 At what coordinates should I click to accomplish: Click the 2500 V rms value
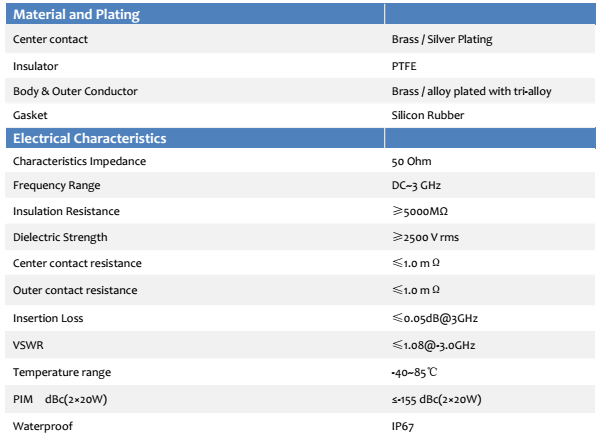point(425,237)
